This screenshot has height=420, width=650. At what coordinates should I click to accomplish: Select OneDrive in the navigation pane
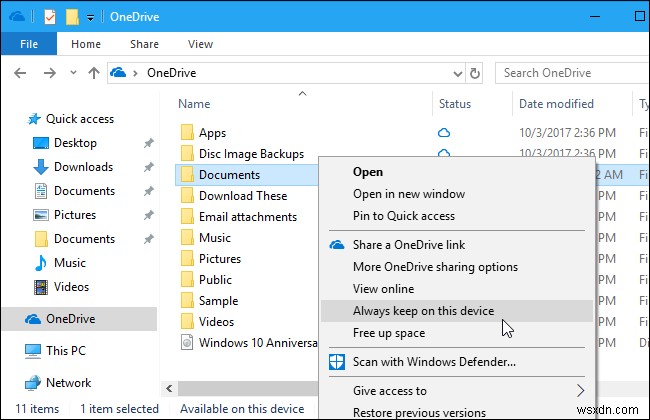coord(79,319)
